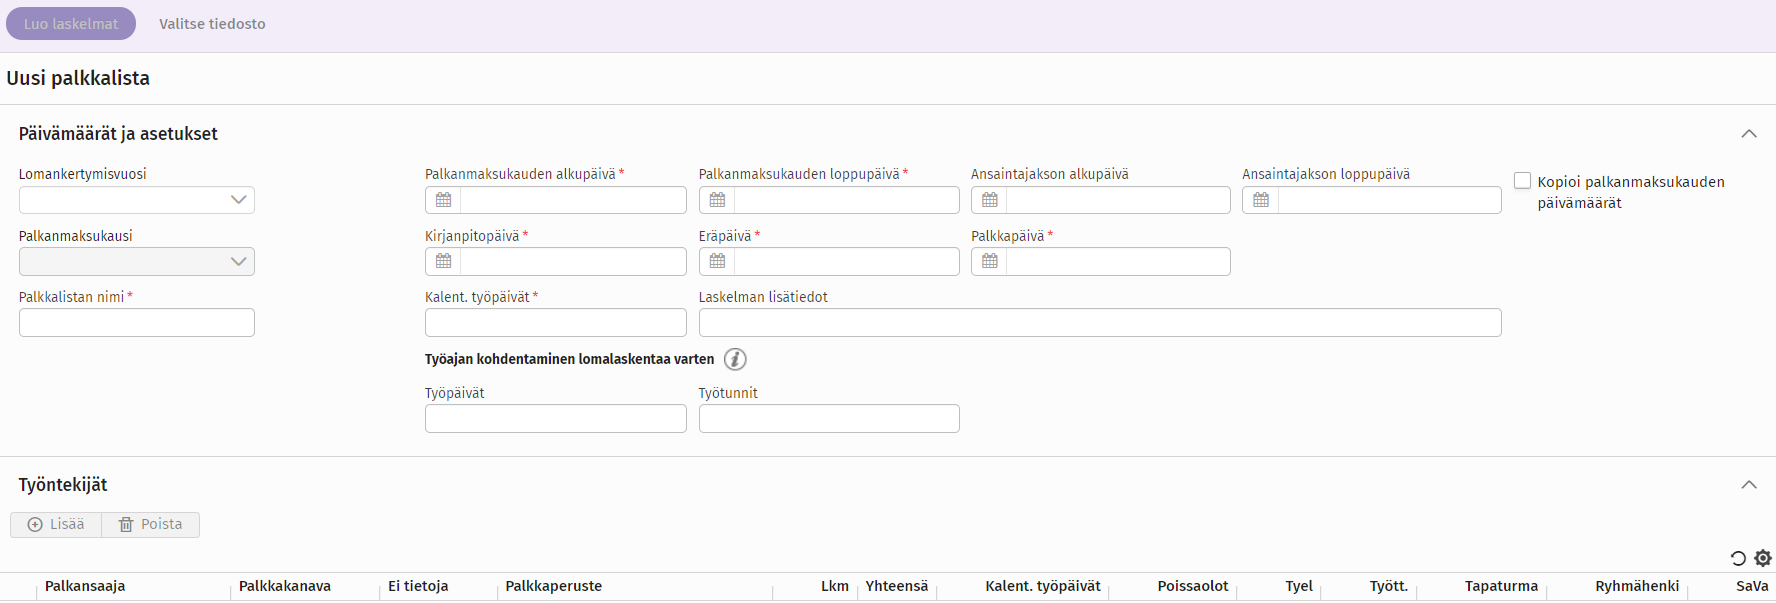Click Valitse tiedosto to choose file
Image resolution: width=1776 pixels, height=603 pixels.
point(212,24)
